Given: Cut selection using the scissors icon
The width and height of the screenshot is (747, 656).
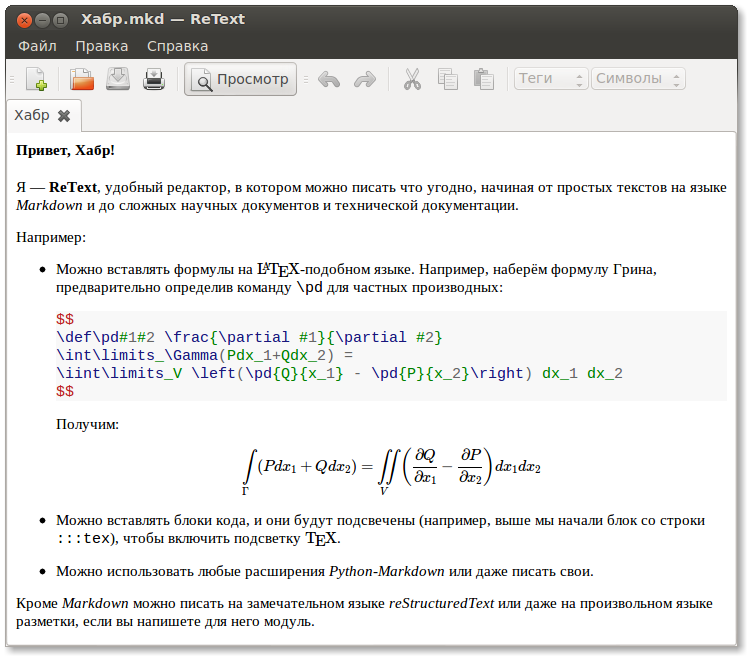Looking at the screenshot, I should (412, 79).
